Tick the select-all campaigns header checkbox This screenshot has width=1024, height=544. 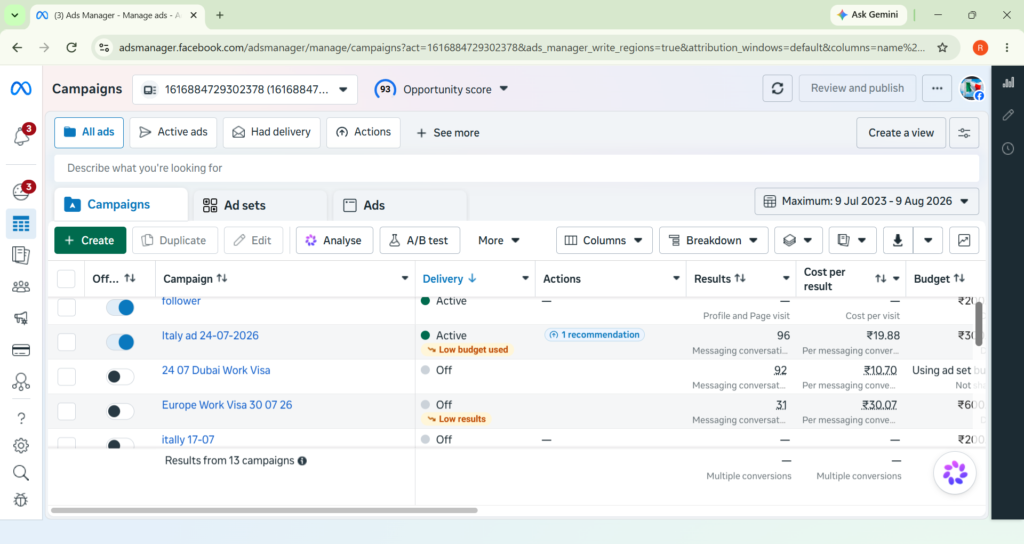click(66, 279)
